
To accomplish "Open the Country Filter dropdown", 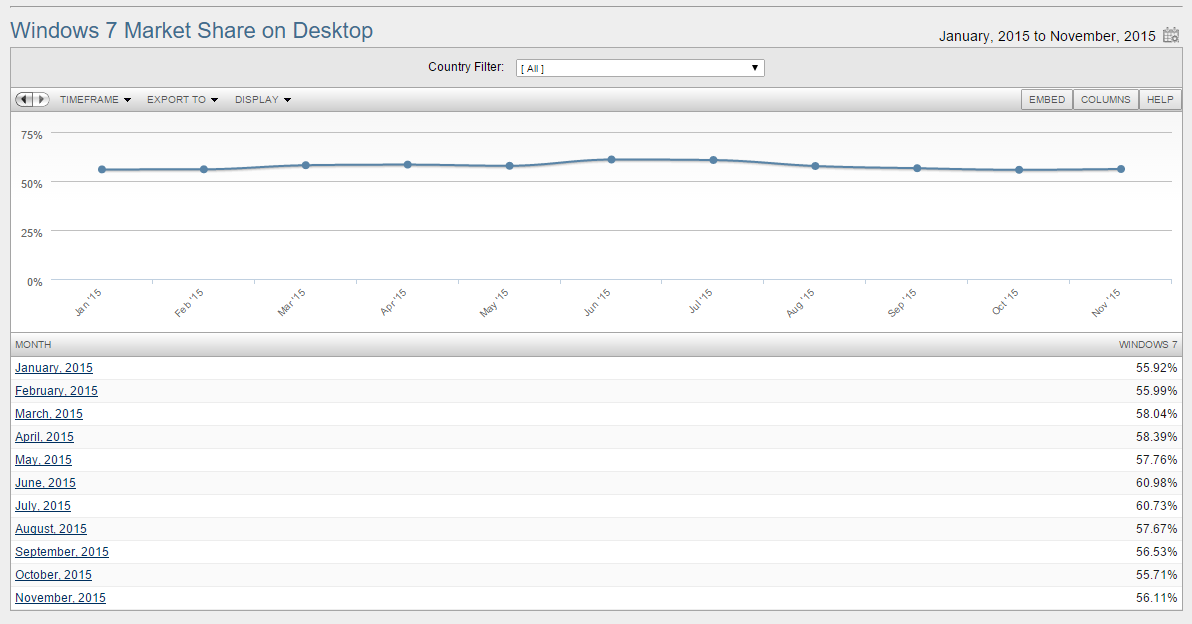I will 640,68.
